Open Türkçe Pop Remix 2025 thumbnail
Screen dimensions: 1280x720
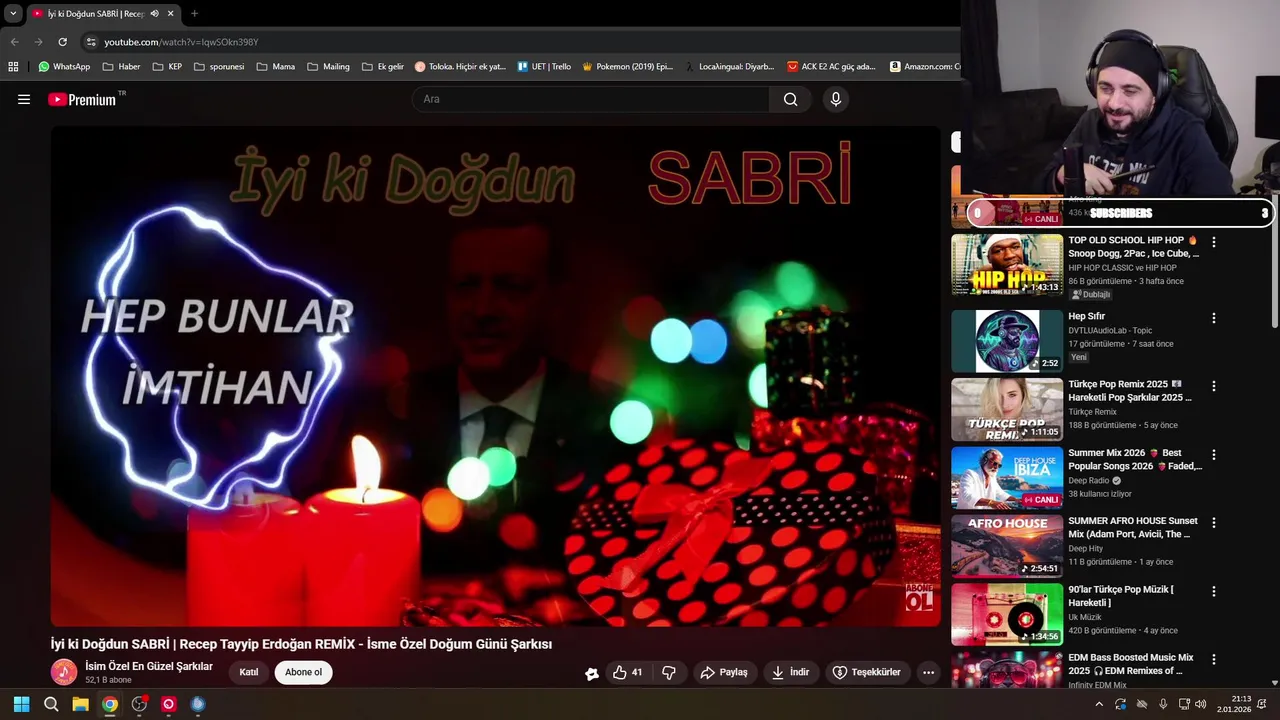[1007, 409]
